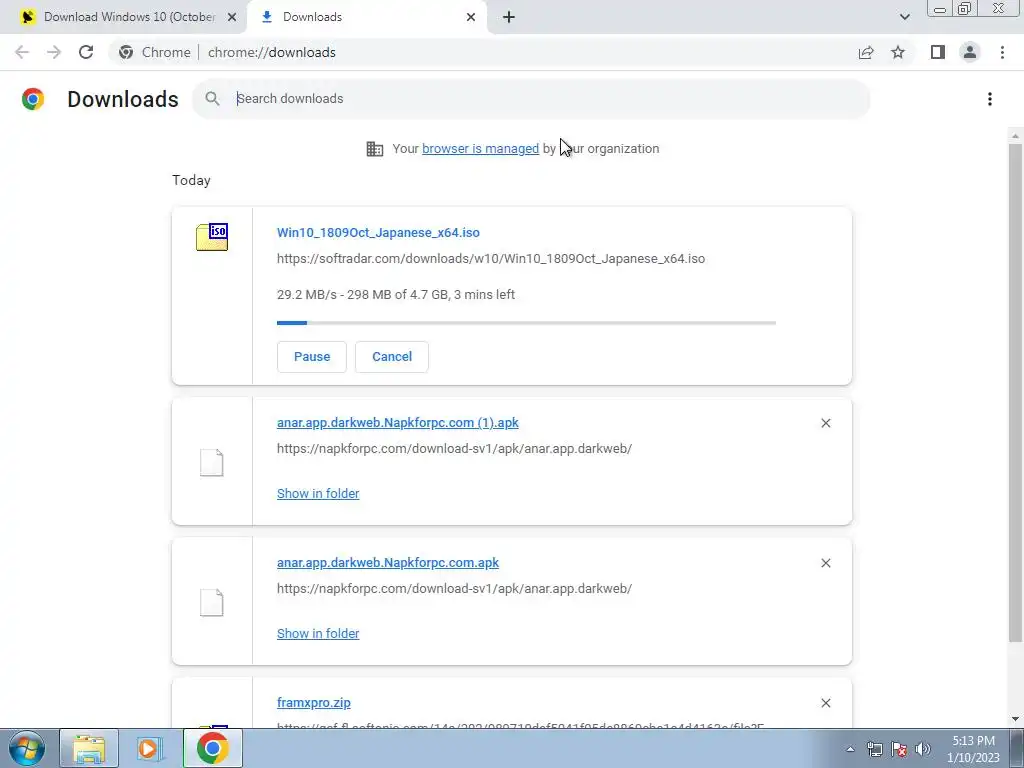Click the Chrome site info chip
This screenshot has height=768, width=1024.
(155, 52)
